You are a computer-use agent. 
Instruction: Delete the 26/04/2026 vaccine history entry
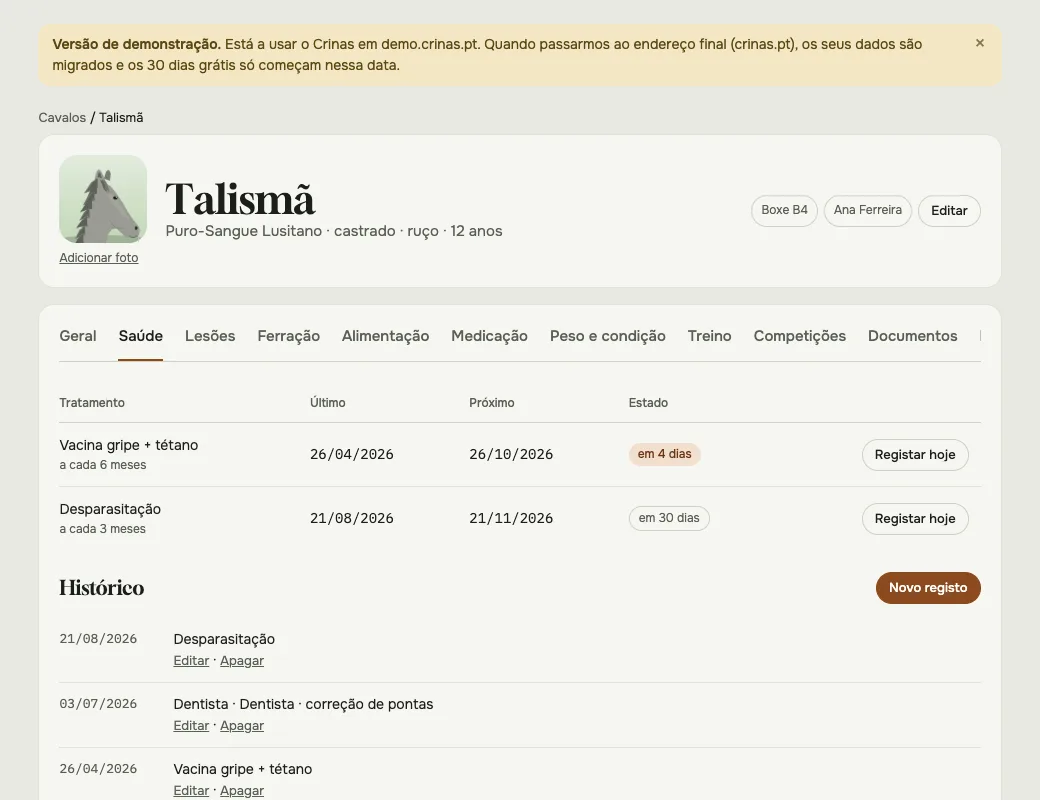click(x=242, y=791)
